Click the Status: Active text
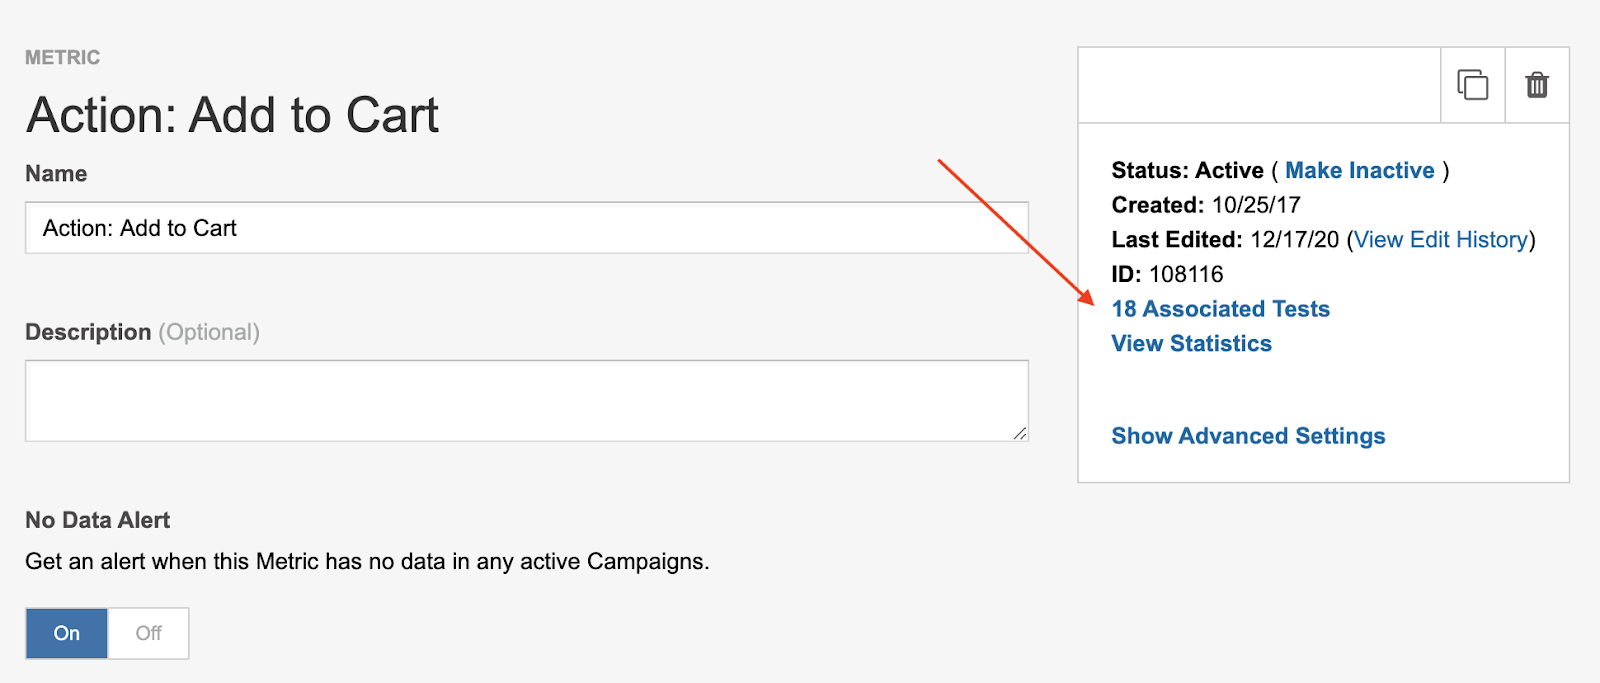The height and width of the screenshot is (683, 1600). 1187,171
